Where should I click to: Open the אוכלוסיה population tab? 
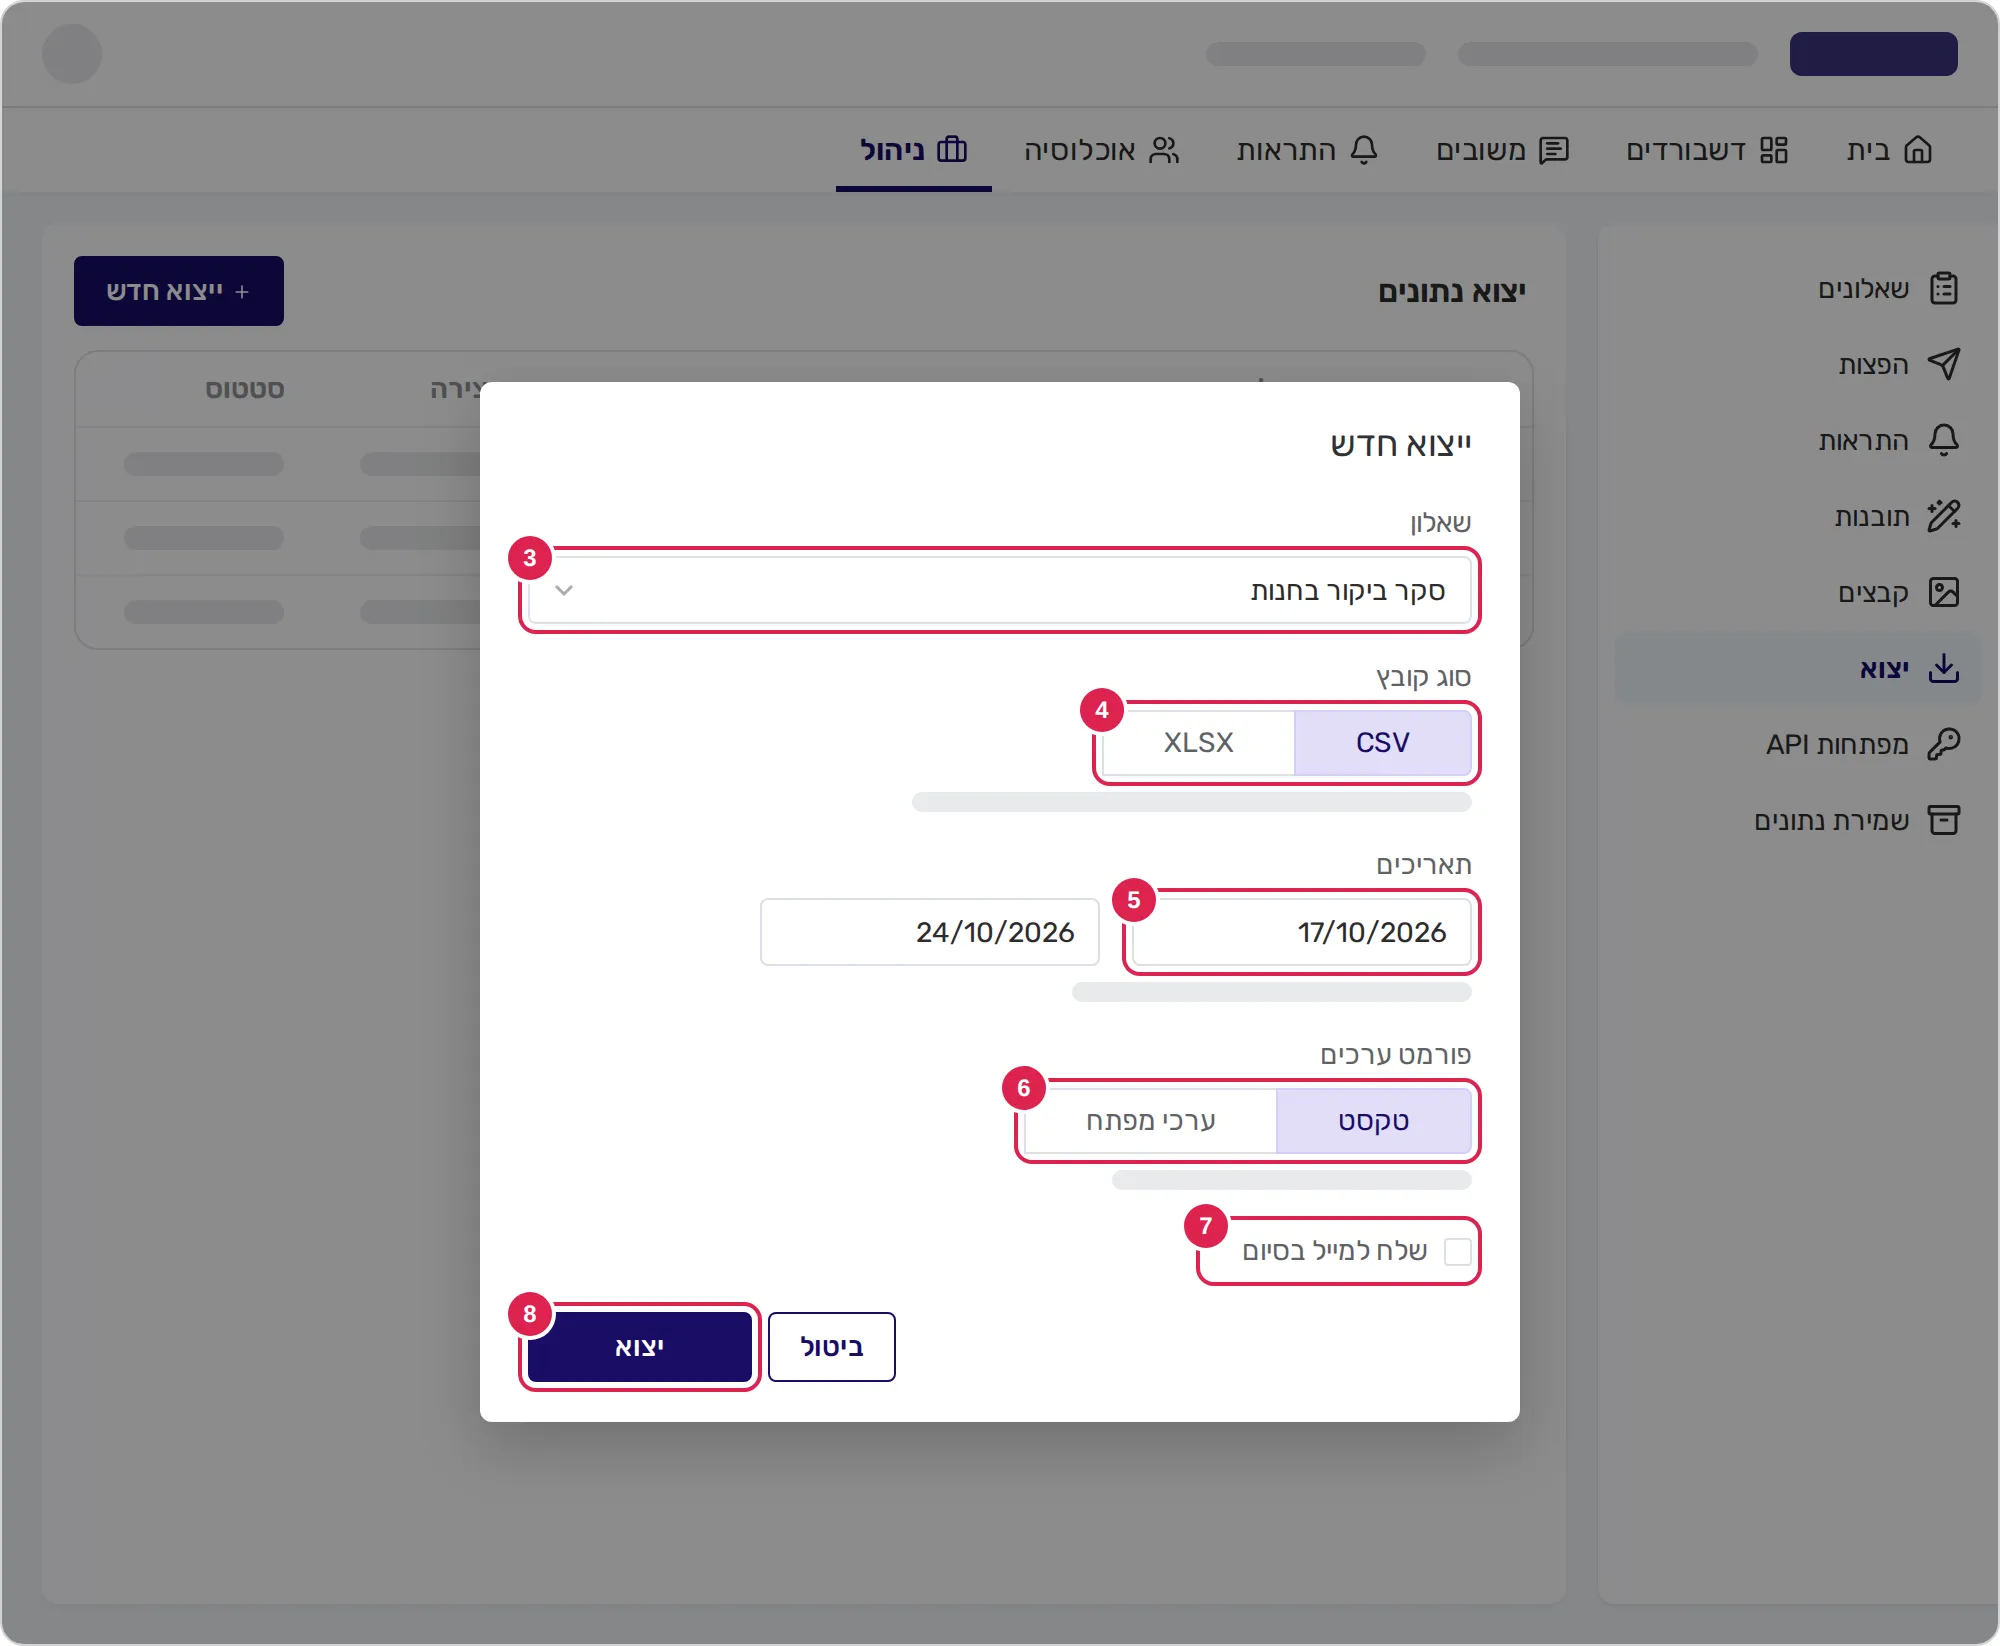(x=1102, y=150)
